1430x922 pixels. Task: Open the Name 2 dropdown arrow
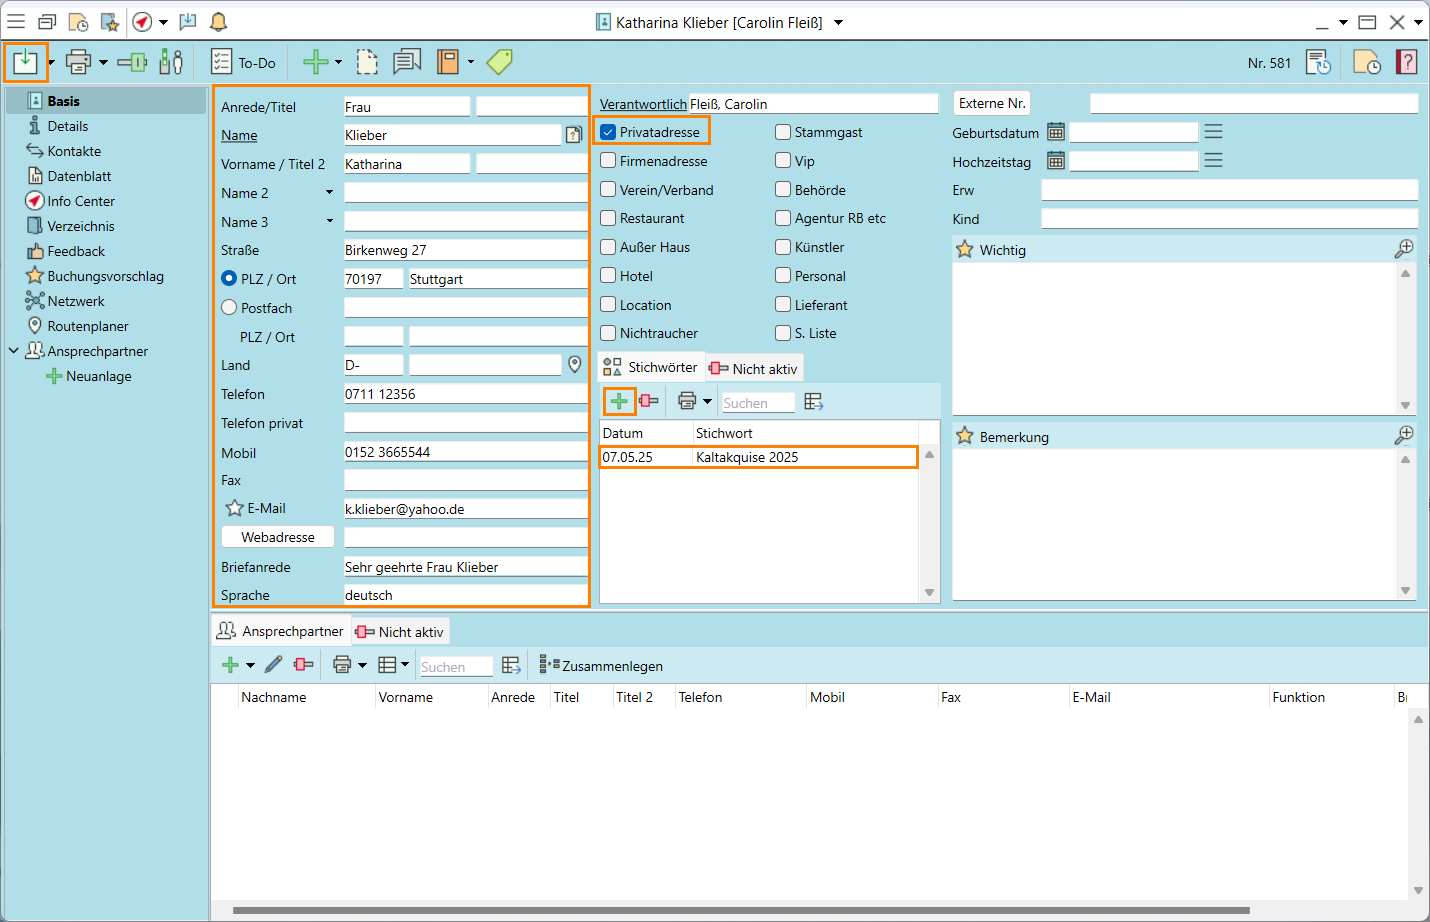329,193
